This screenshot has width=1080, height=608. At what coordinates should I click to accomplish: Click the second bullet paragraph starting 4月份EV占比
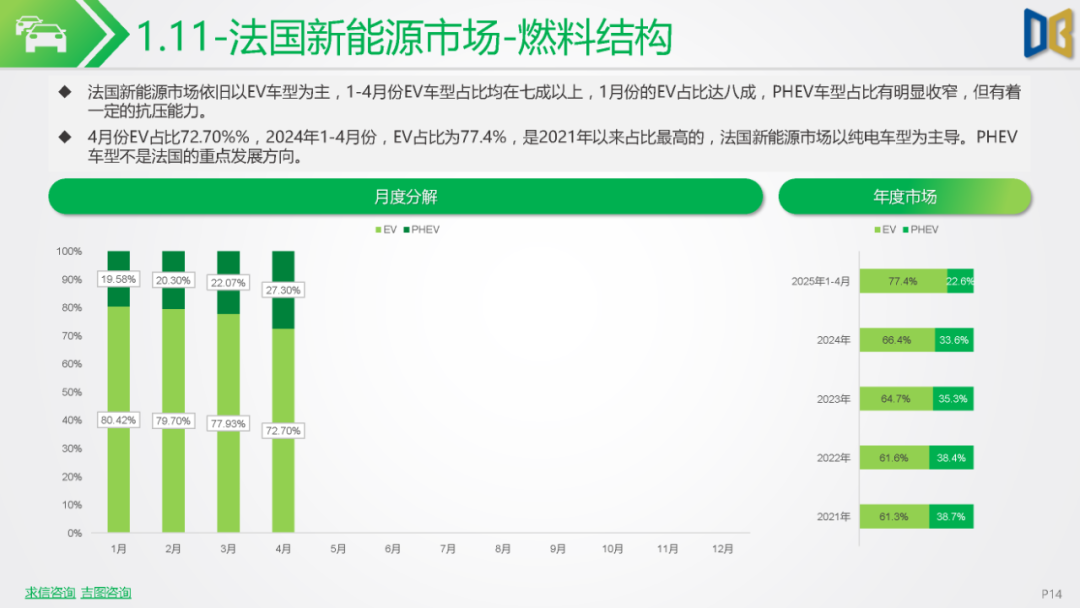(x=552, y=147)
